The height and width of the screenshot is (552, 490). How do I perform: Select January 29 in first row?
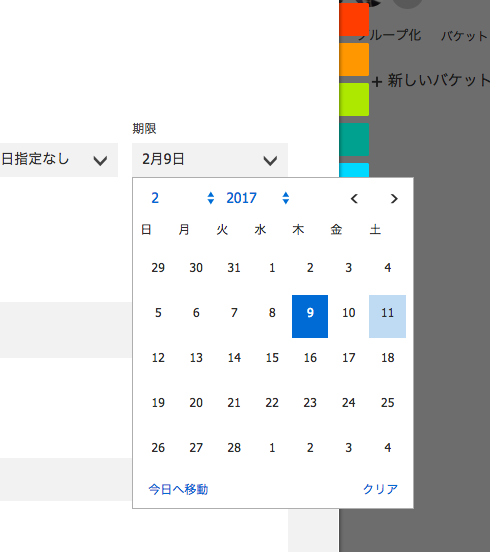(158, 268)
